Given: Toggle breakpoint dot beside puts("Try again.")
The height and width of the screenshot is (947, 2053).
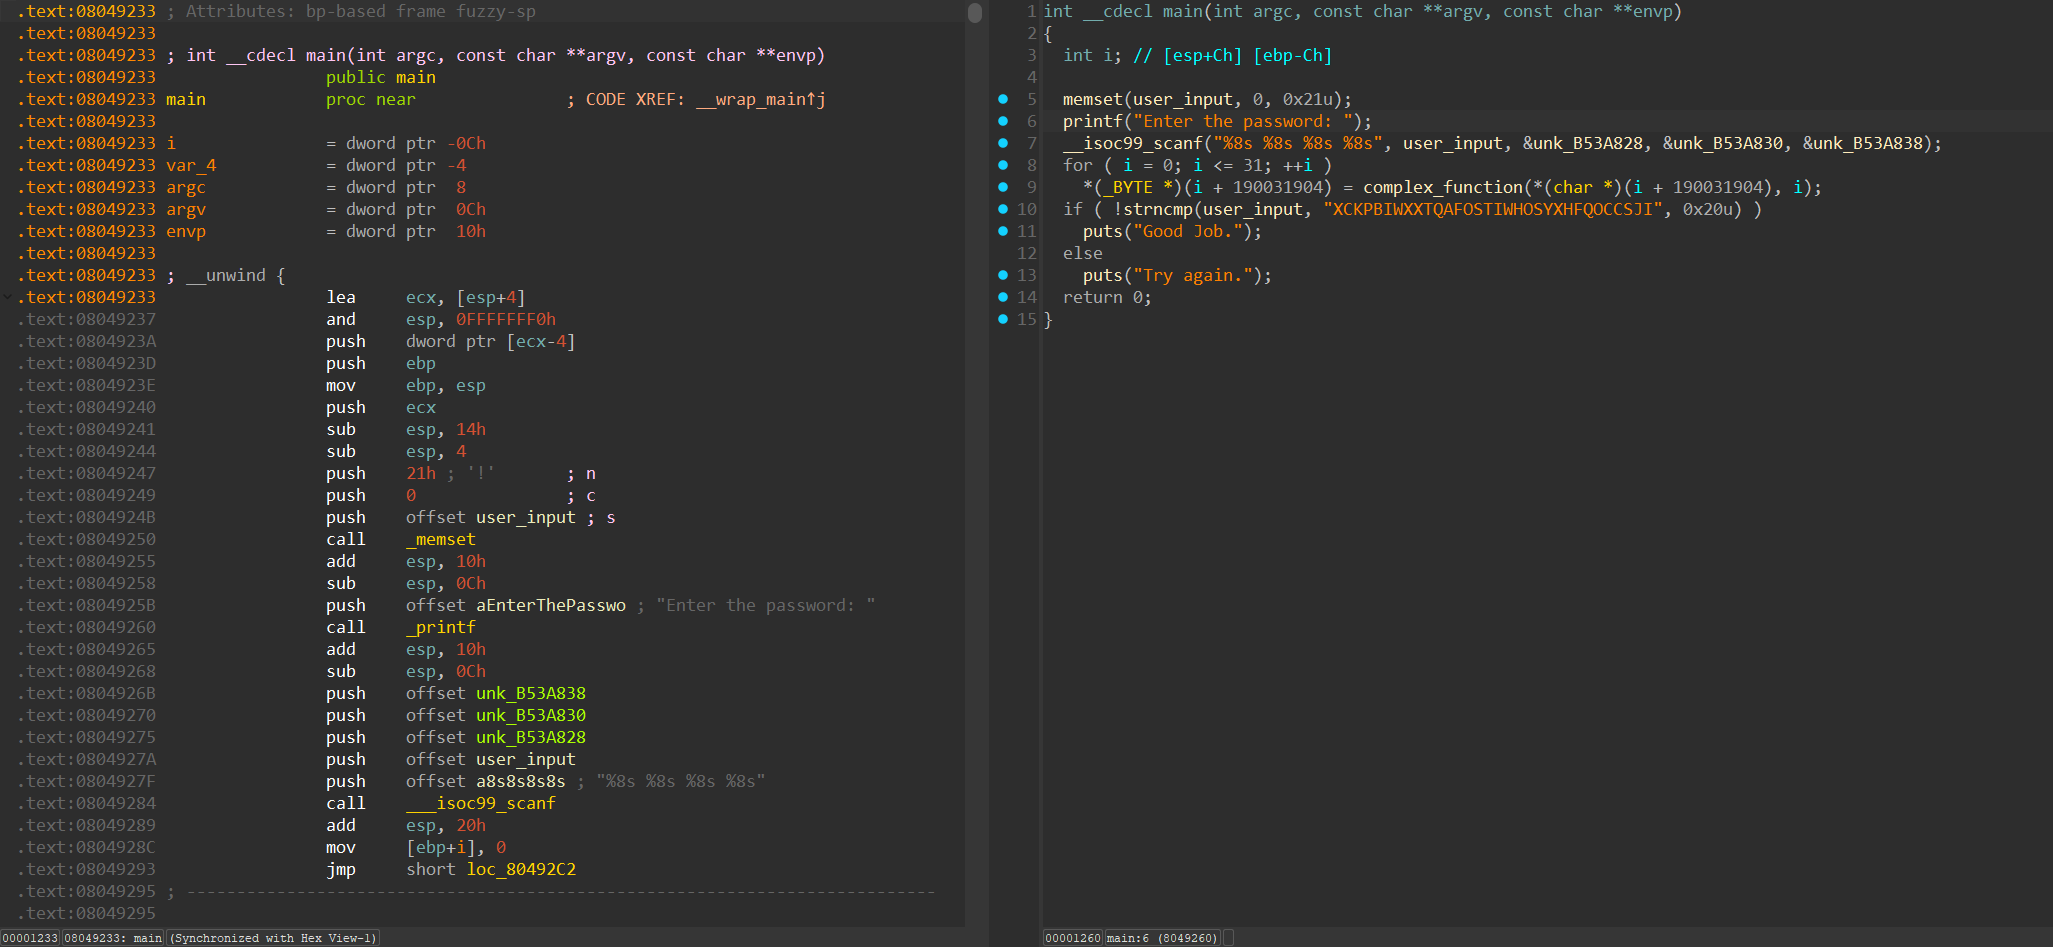Looking at the screenshot, I should 1003,275.
